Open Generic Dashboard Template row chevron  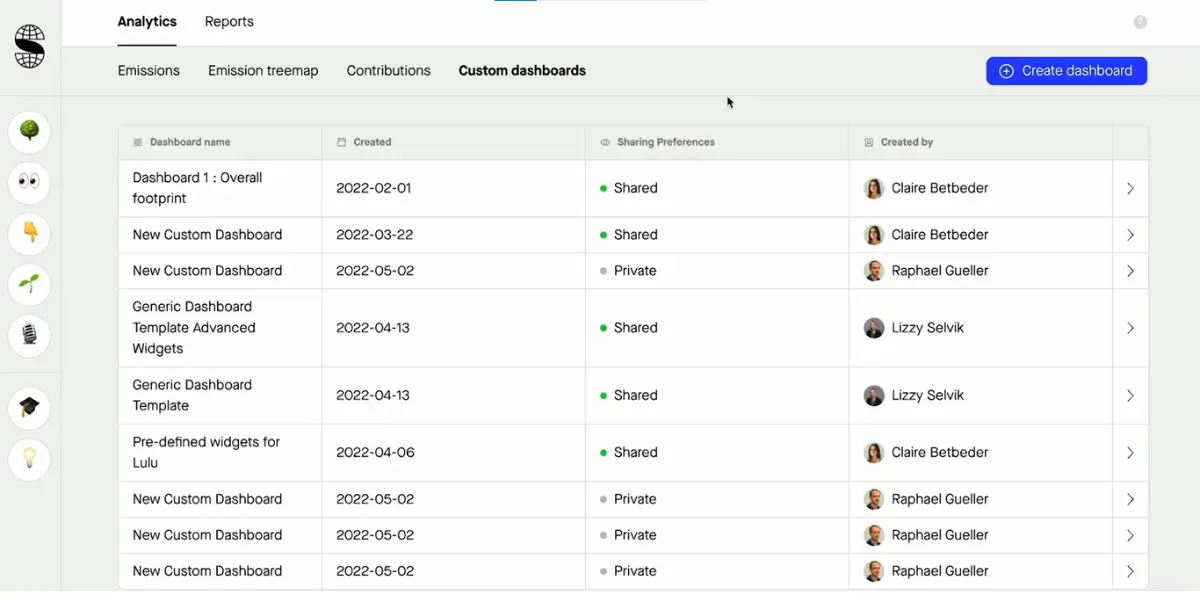(x=1130, y=395)
